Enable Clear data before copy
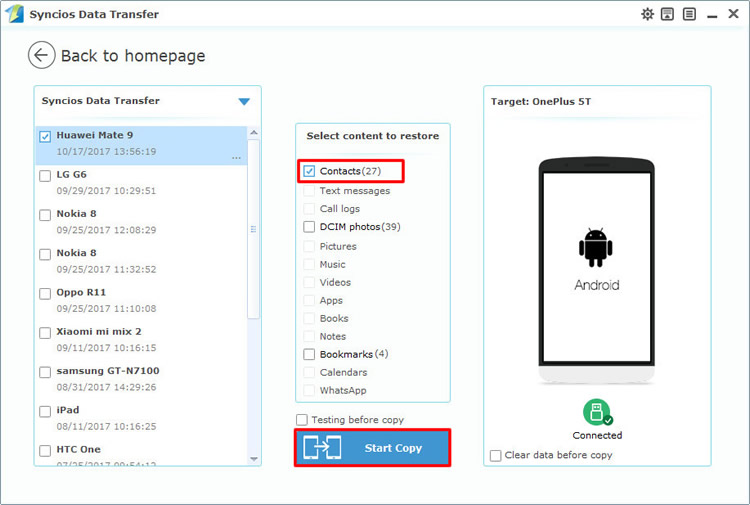The width and height of the screenshot is (750, 505). pos(496,455)
